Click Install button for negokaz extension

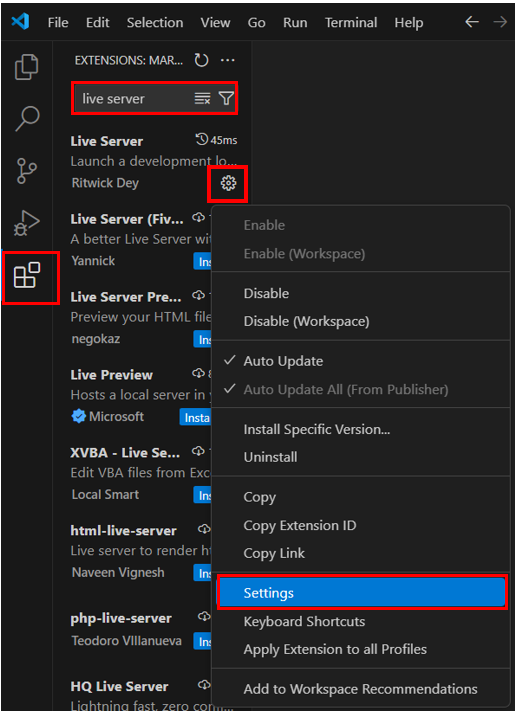[203, 340]
